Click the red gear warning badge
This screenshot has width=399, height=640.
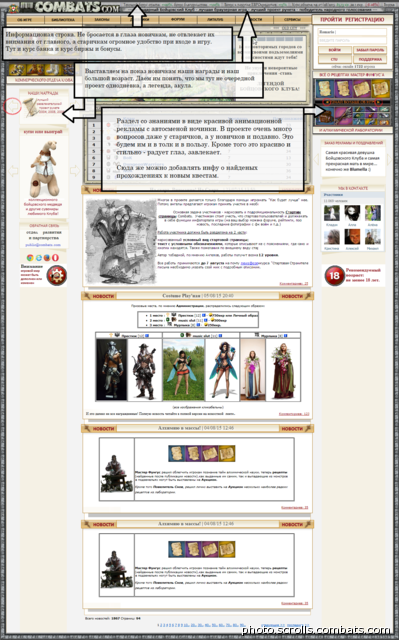[57, 276]
